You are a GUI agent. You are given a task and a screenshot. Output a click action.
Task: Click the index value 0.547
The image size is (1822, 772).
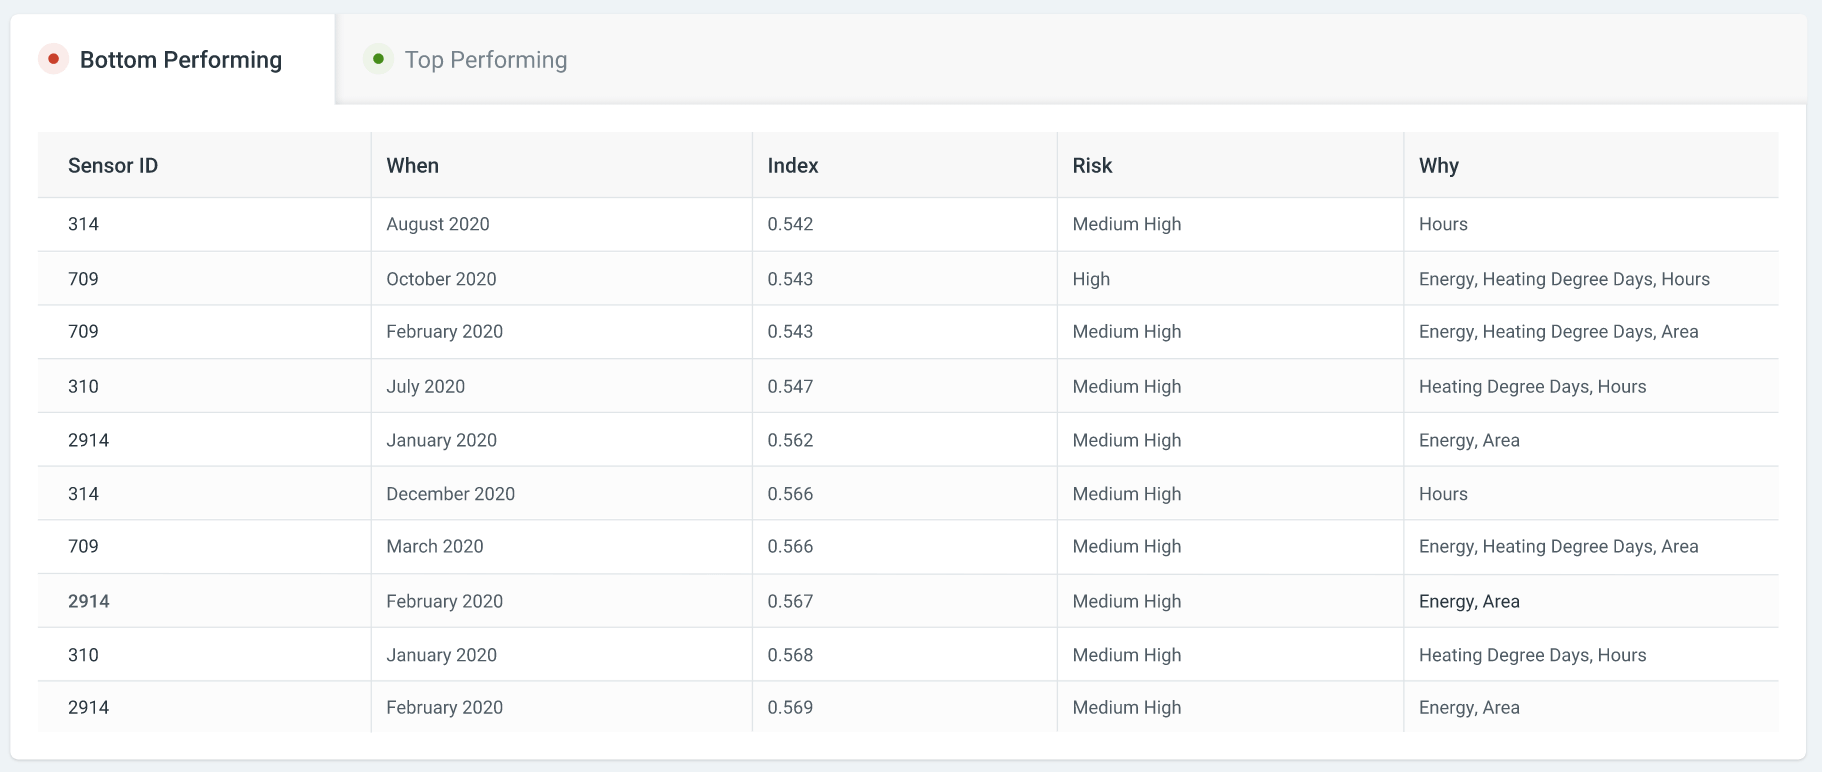(790, 387)
